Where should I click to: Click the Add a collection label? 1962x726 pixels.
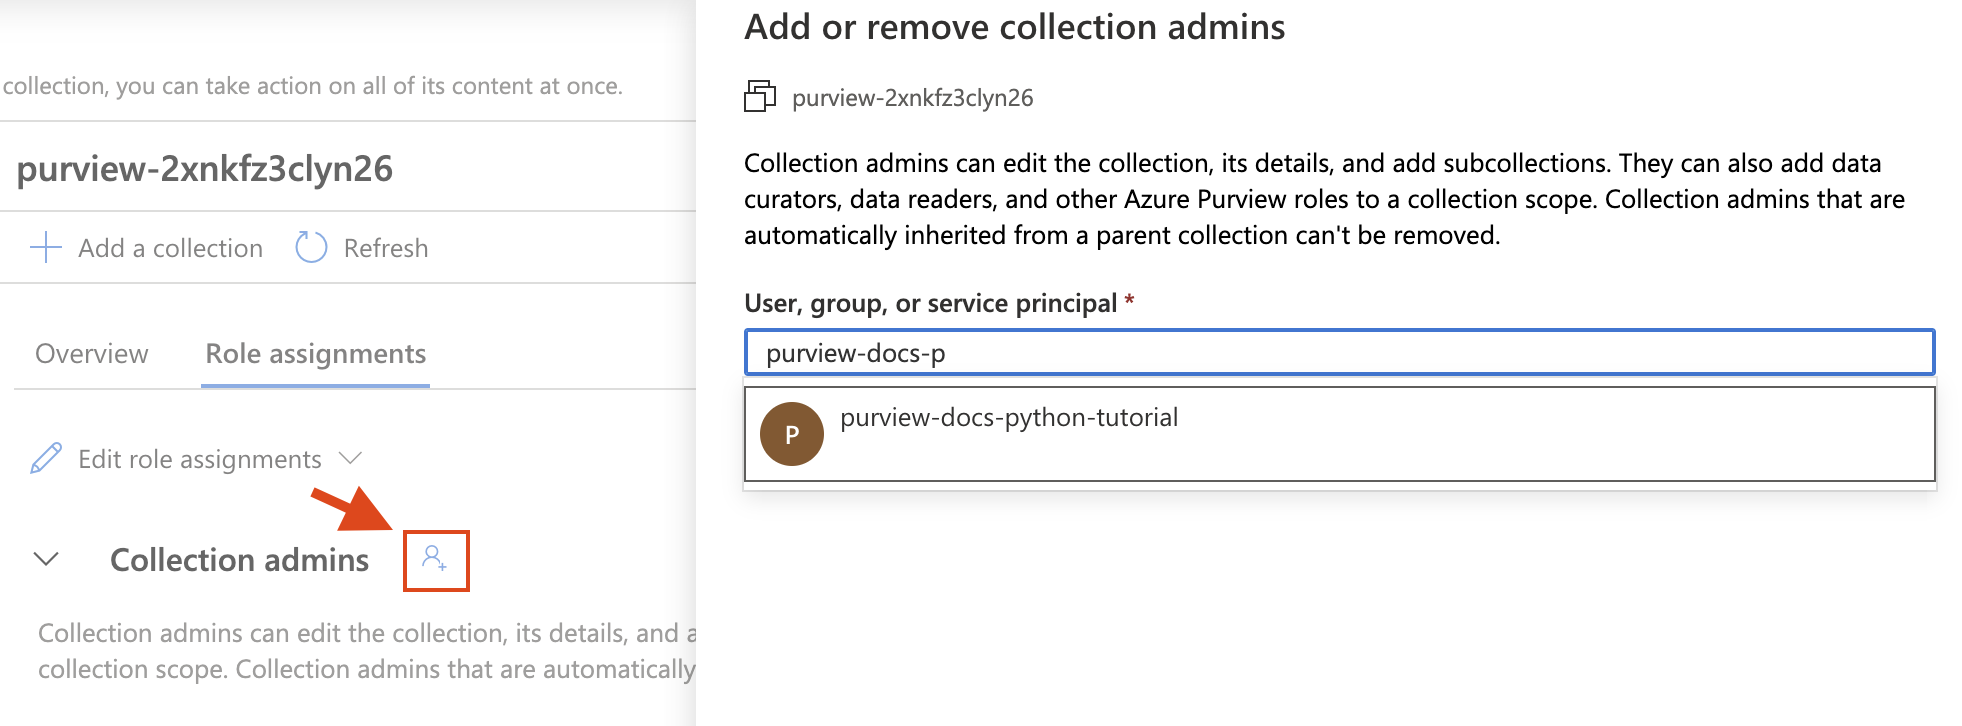tap(170, 248)
